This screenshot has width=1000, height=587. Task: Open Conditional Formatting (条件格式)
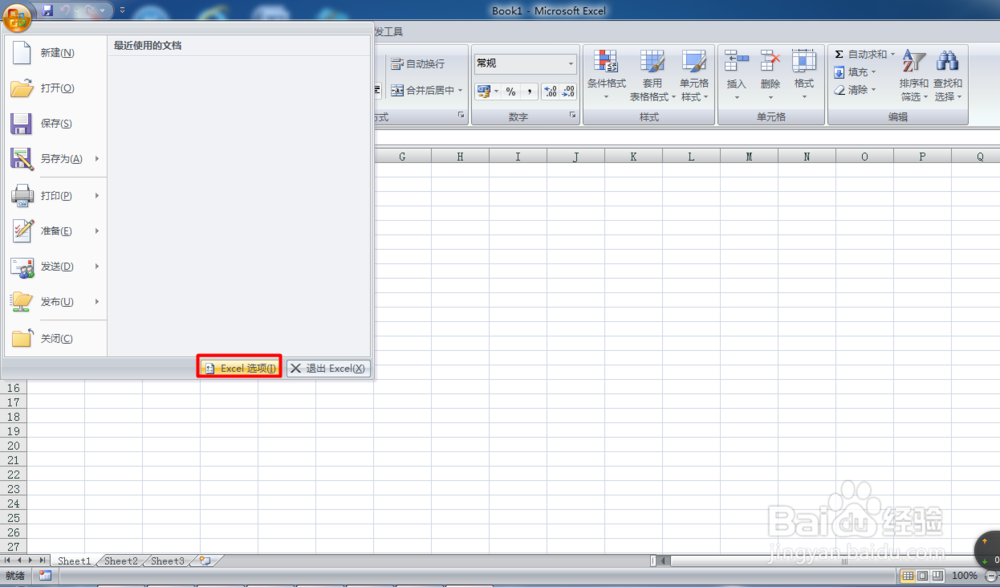607,75
